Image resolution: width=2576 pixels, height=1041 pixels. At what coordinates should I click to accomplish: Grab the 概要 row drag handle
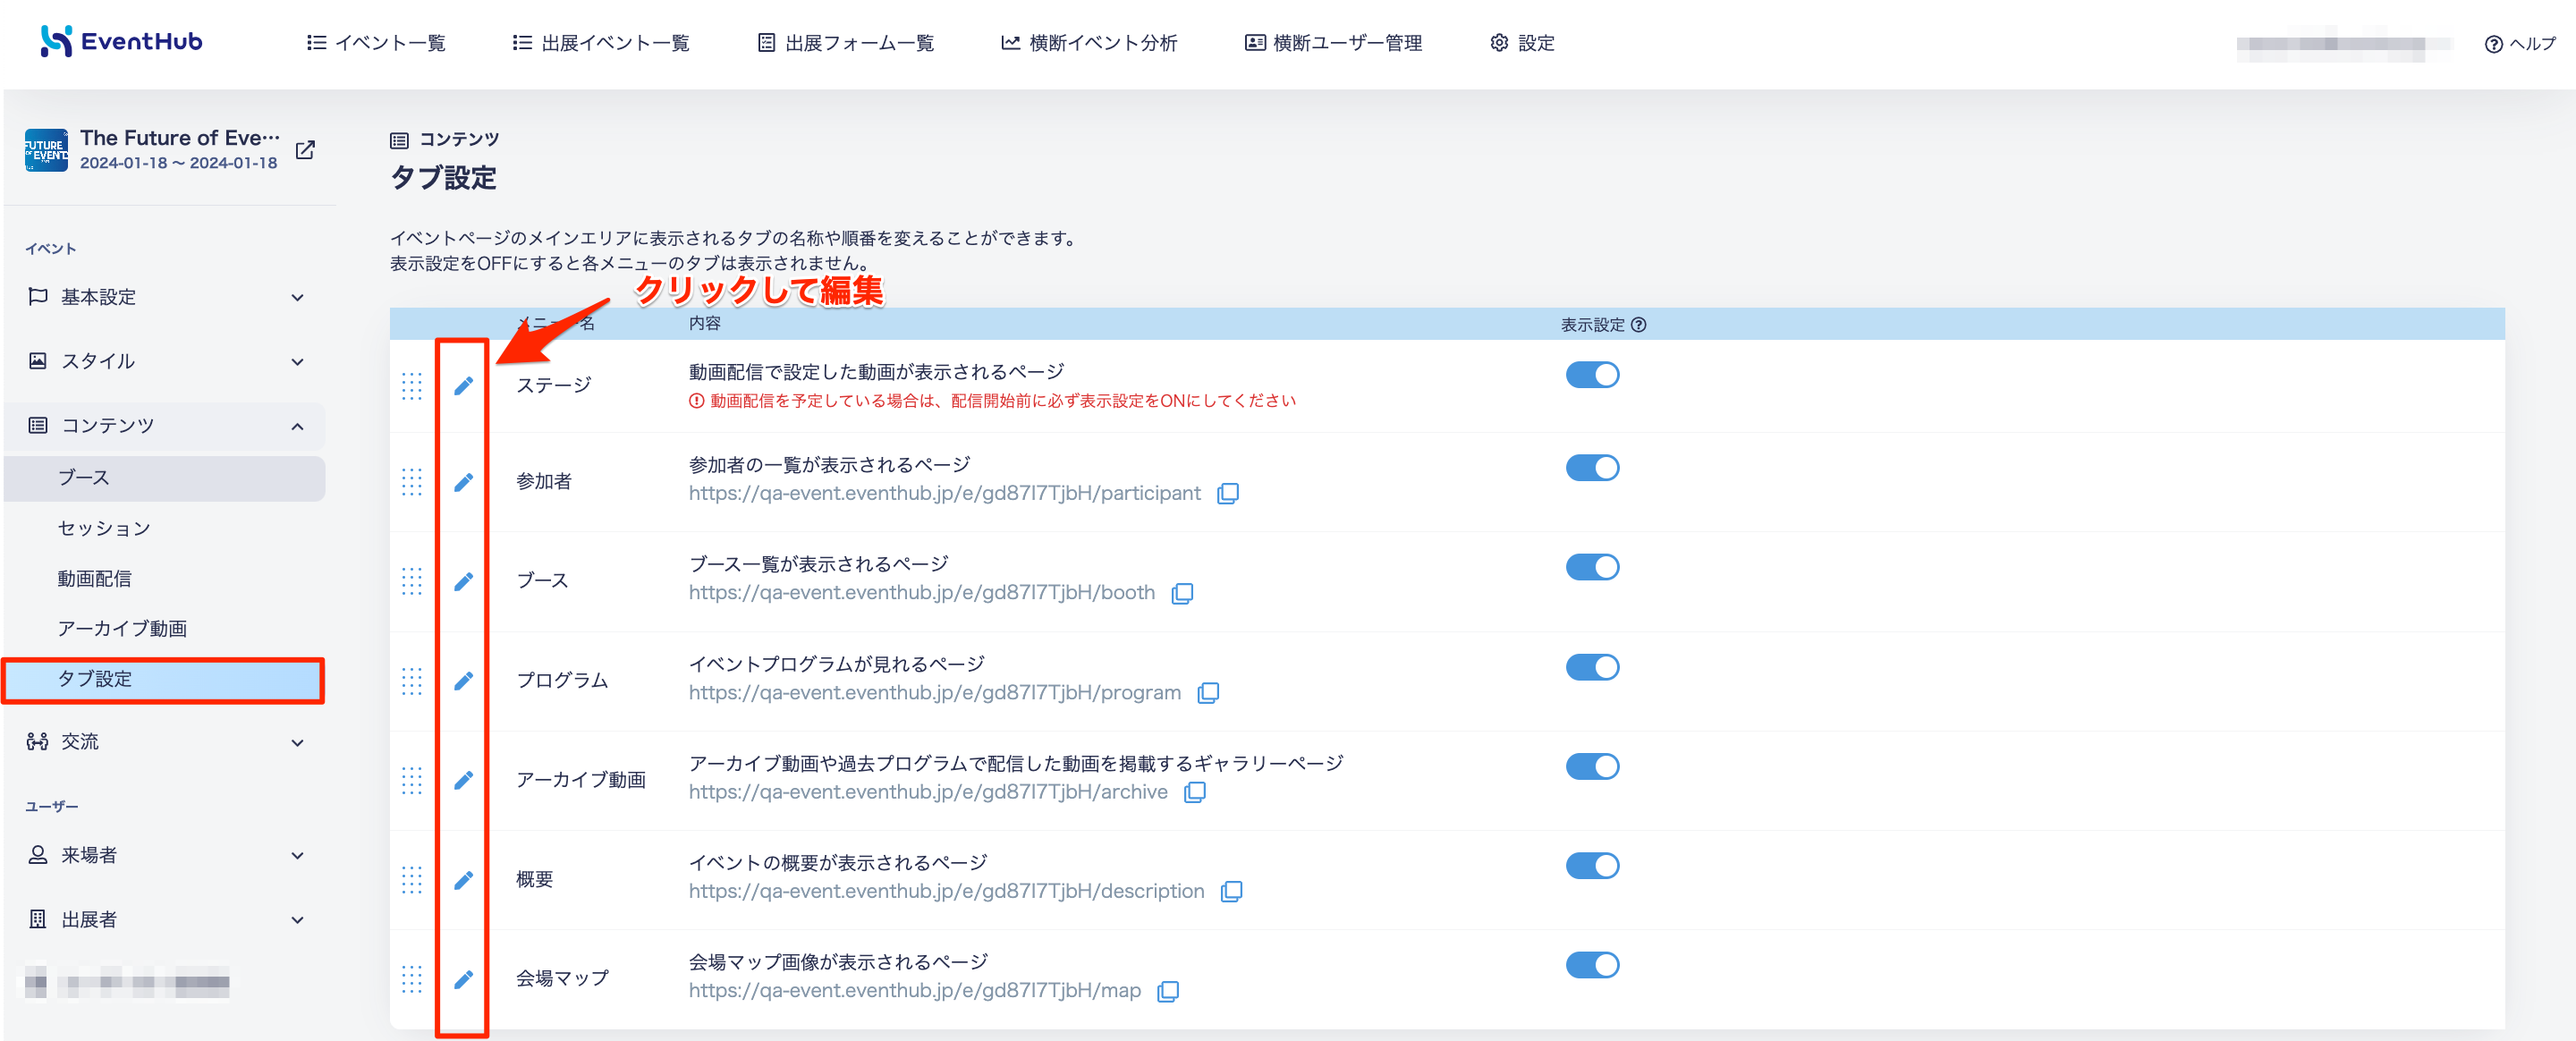(412, 880)
